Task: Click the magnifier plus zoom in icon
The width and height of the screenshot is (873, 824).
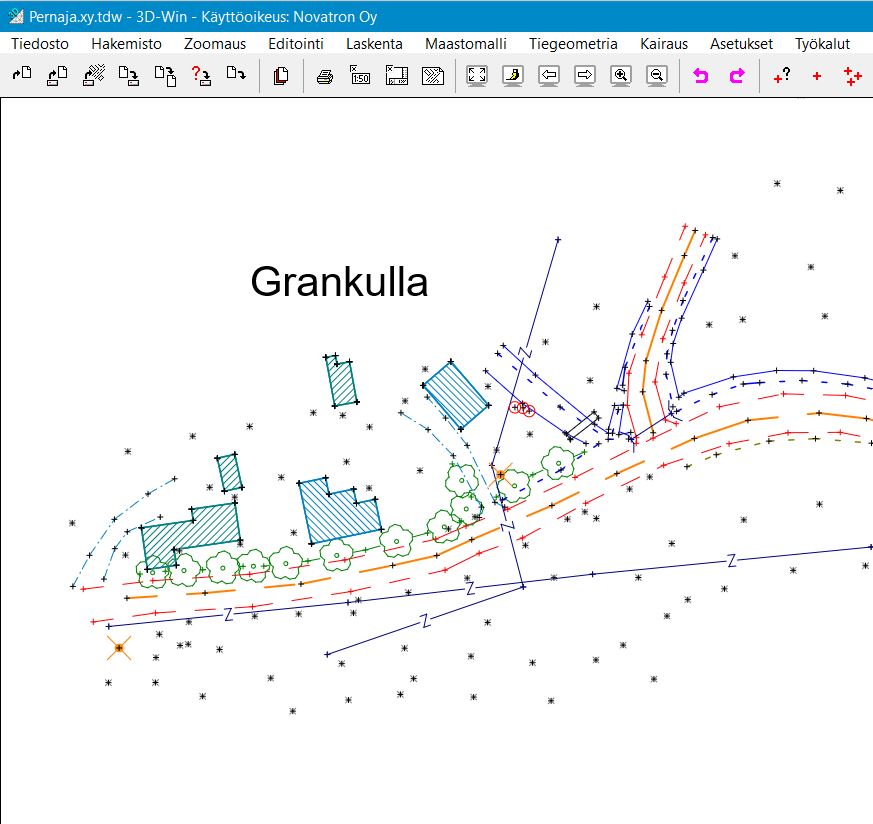Action: pos(621,76)
